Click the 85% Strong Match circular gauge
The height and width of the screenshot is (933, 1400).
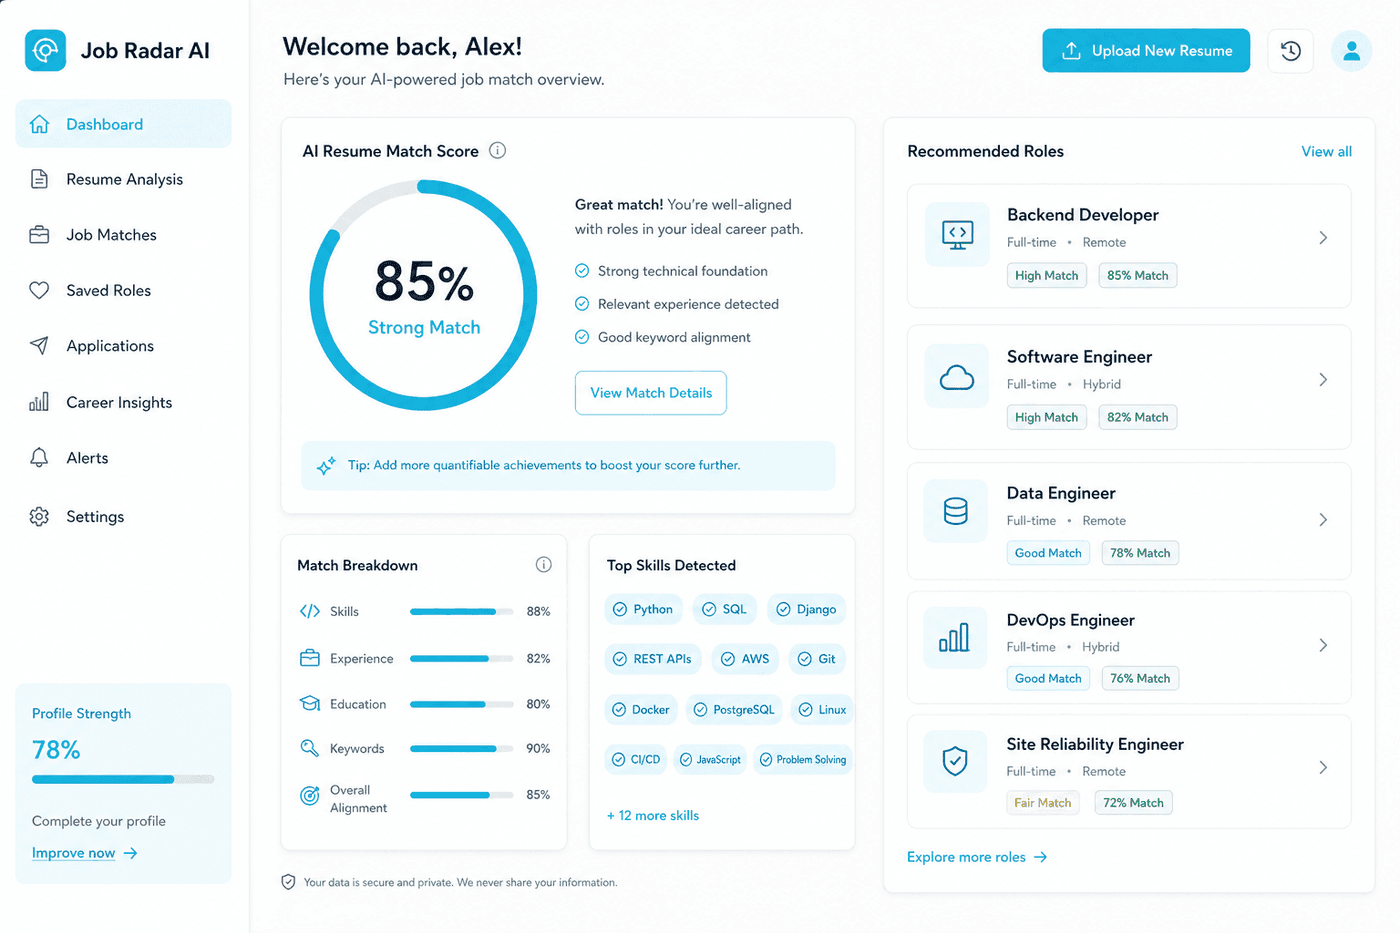(423, 295)
